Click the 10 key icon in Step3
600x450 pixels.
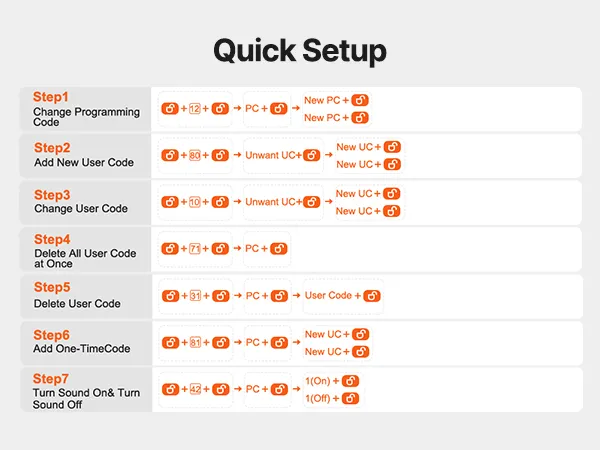pos(195,202)
